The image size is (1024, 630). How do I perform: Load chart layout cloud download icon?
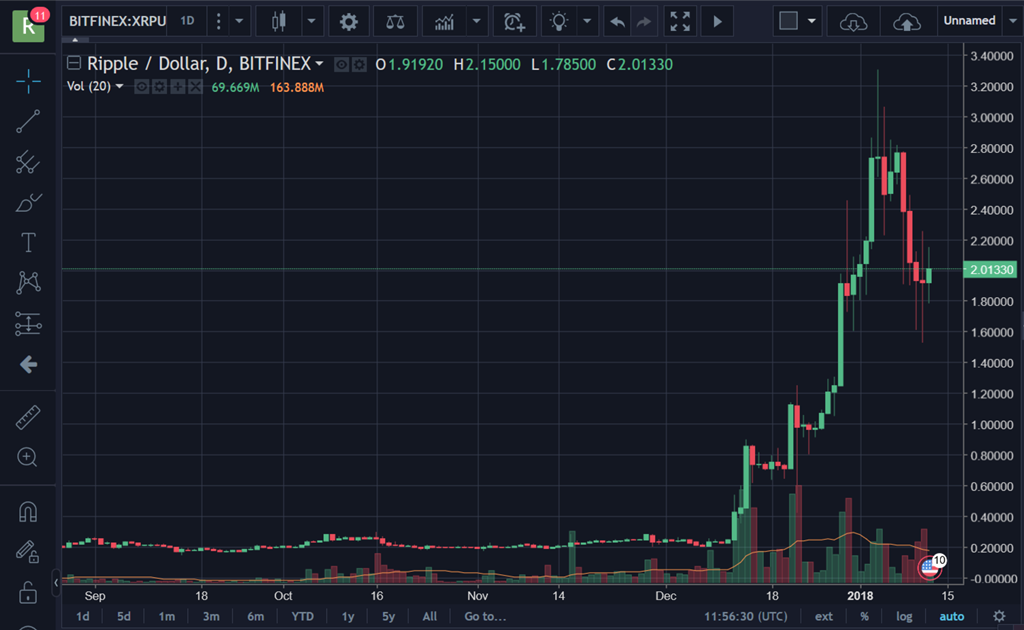click(x=853, y=22)
